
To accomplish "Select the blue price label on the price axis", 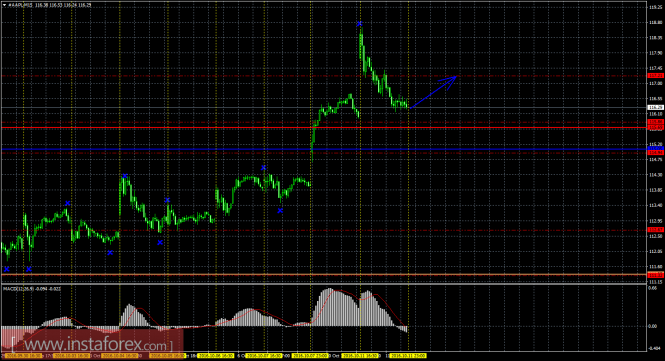I will (656, 148).
